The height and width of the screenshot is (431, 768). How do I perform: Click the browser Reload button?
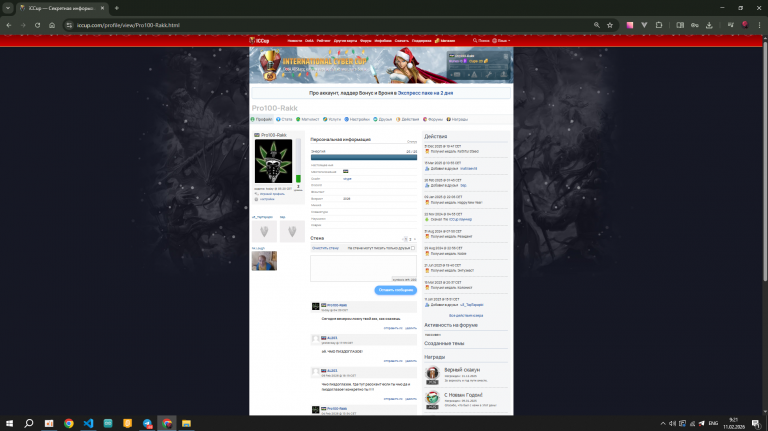coord(37,25)
